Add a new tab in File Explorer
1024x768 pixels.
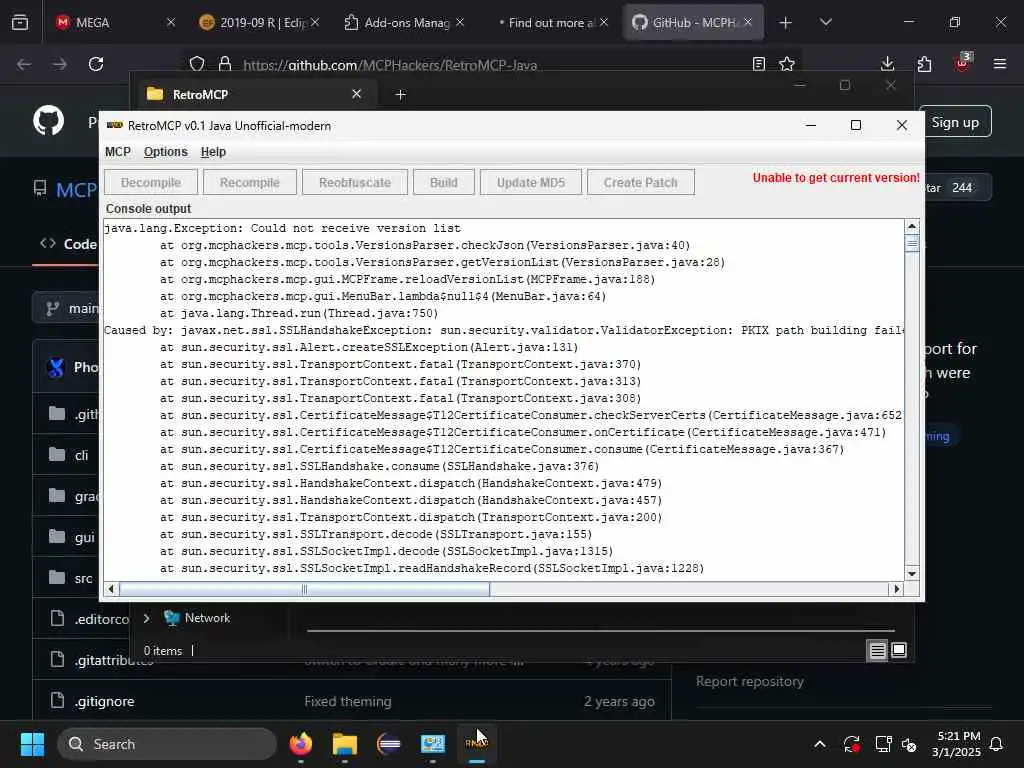[400, 95]
